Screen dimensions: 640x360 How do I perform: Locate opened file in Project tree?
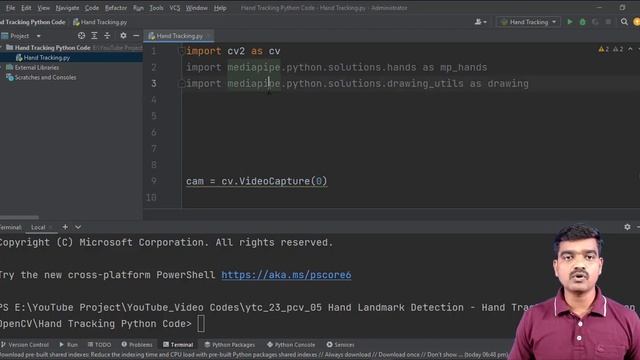(x=81, y=36)
